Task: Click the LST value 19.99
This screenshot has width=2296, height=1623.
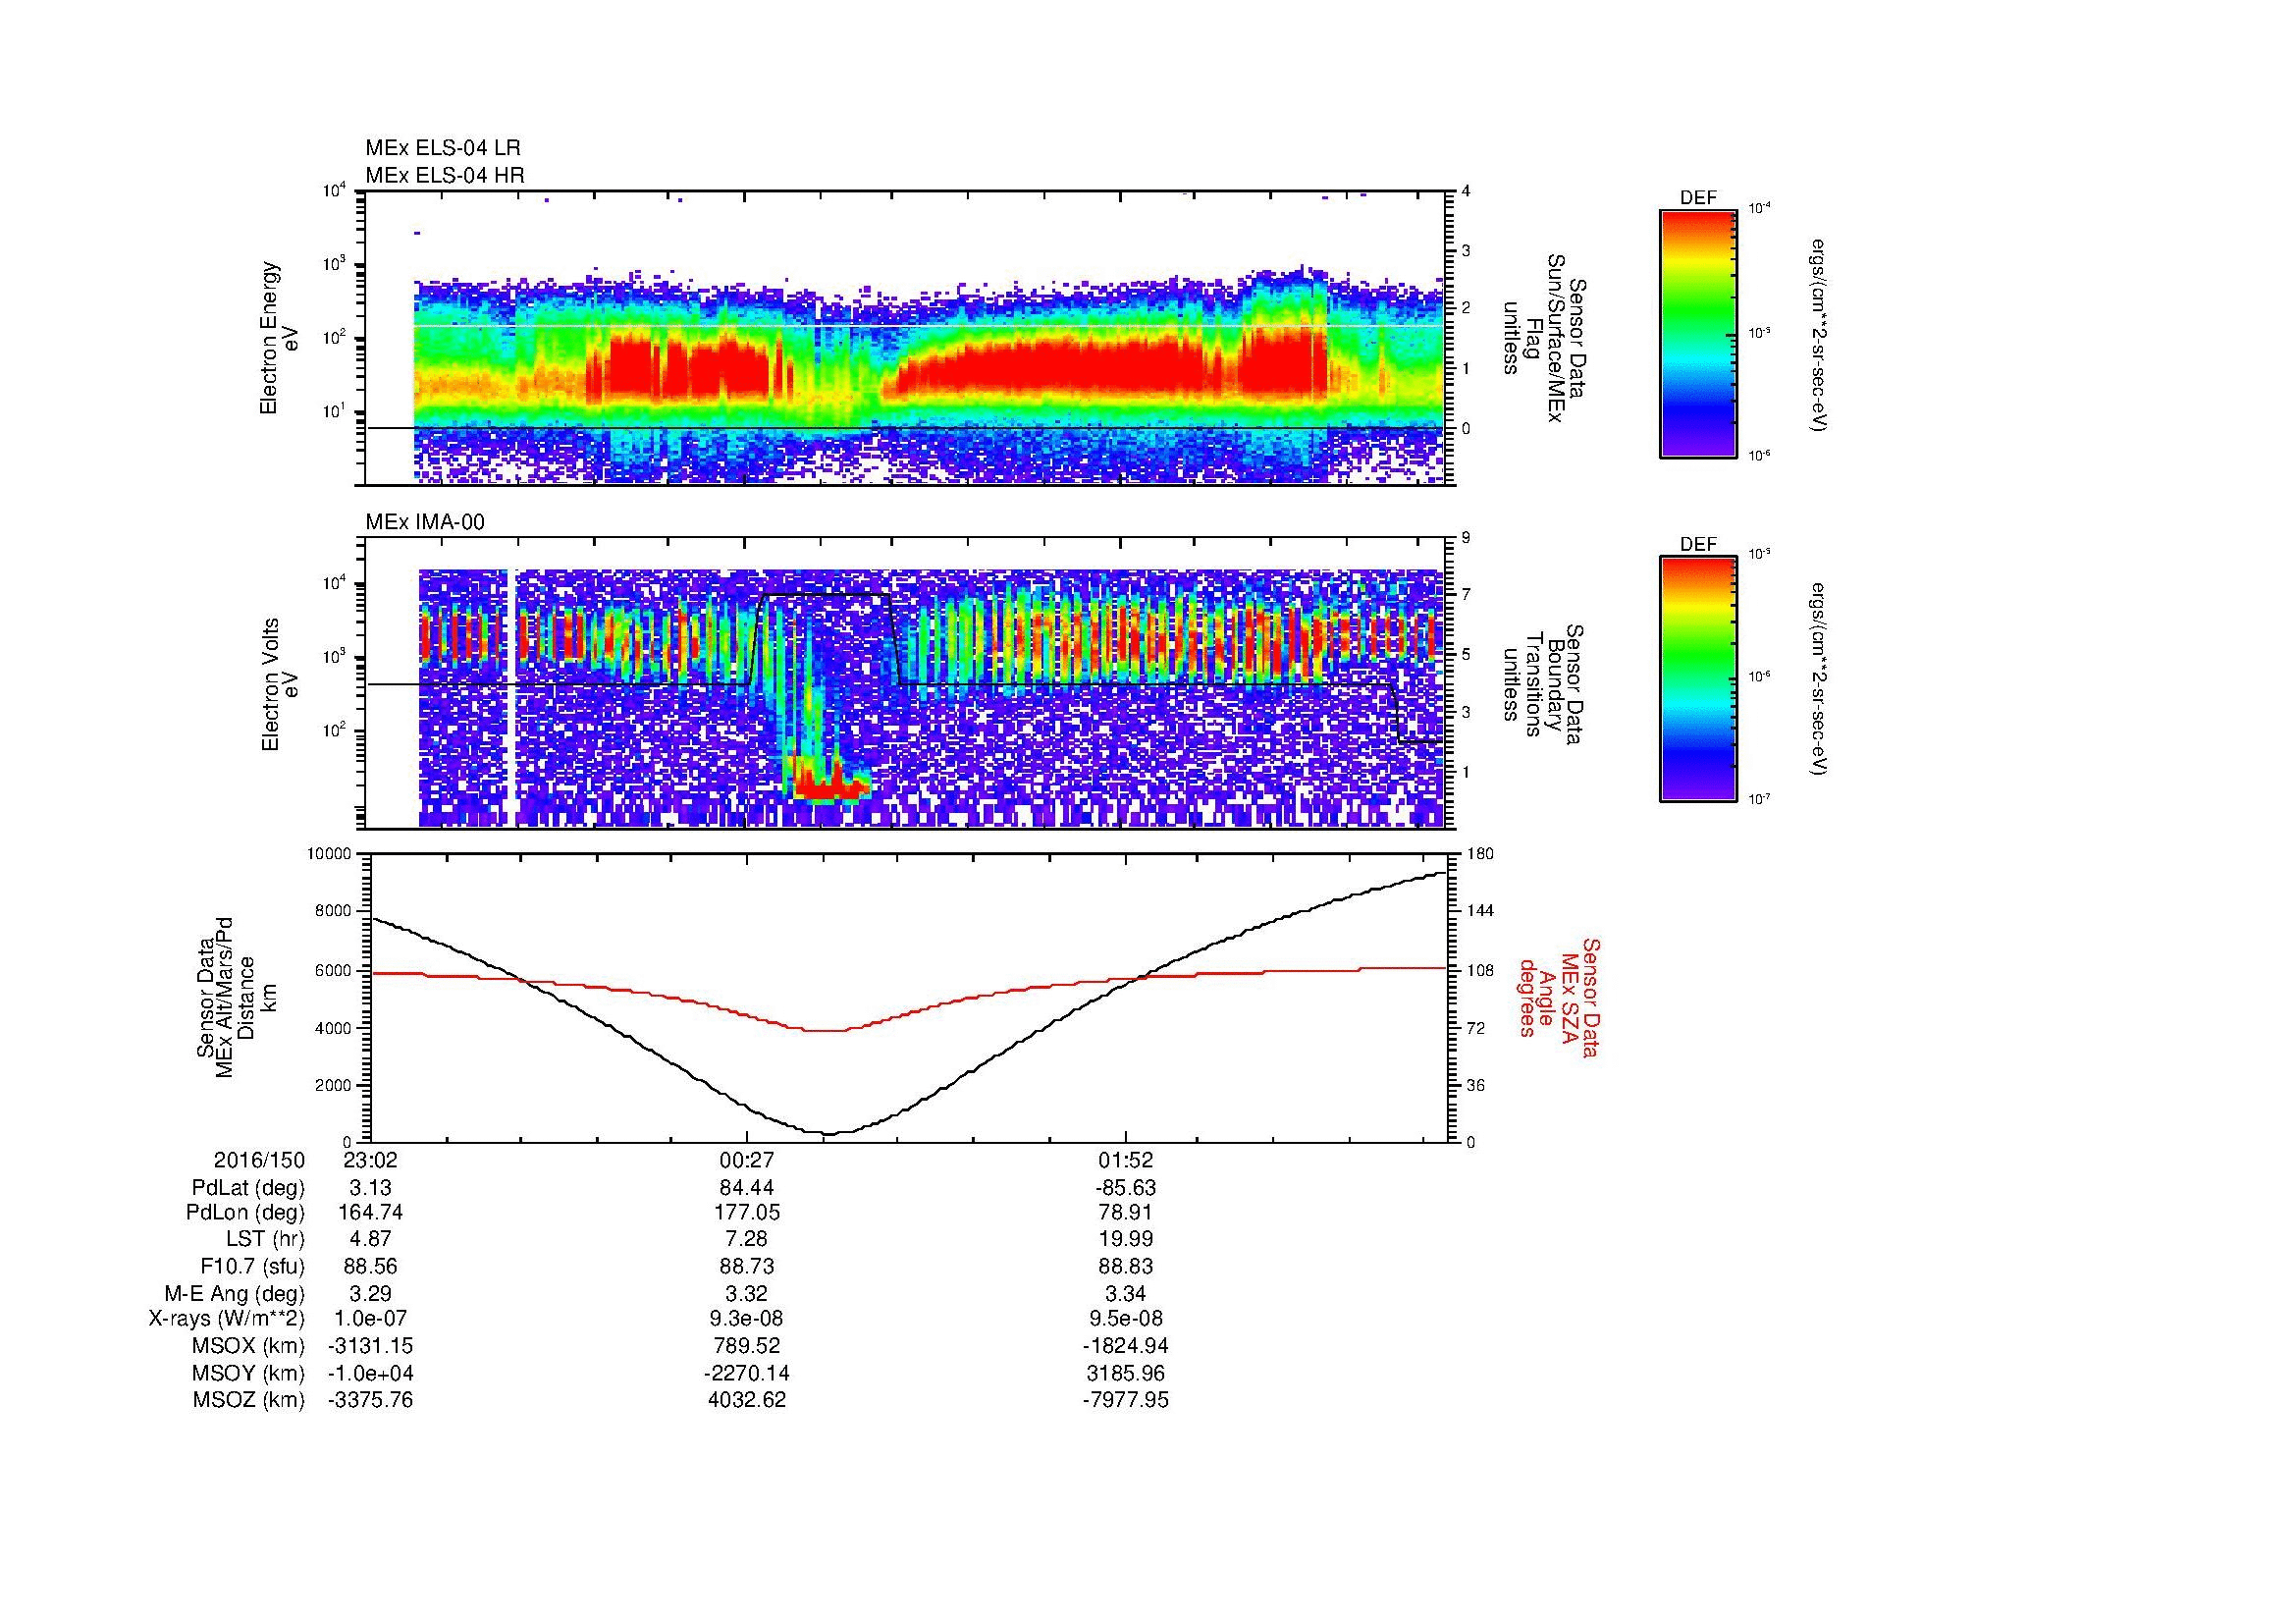Action: tap(1125, 1239)
